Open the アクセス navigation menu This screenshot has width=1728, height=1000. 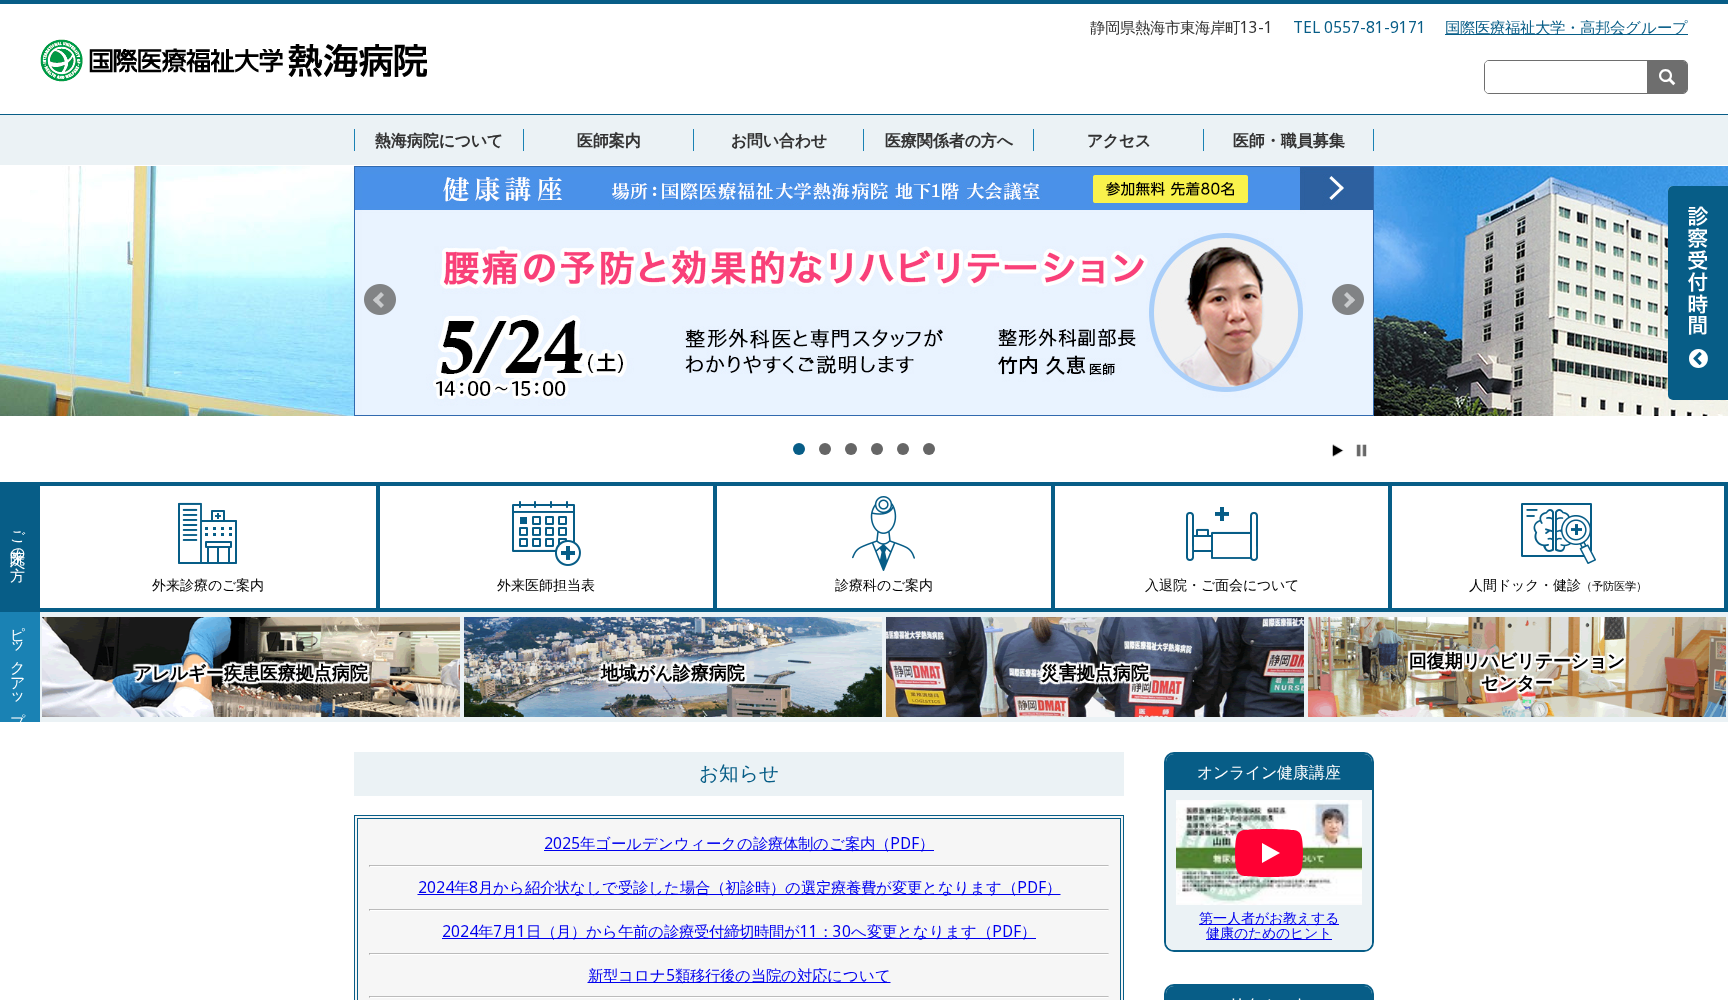[1119, 140]
